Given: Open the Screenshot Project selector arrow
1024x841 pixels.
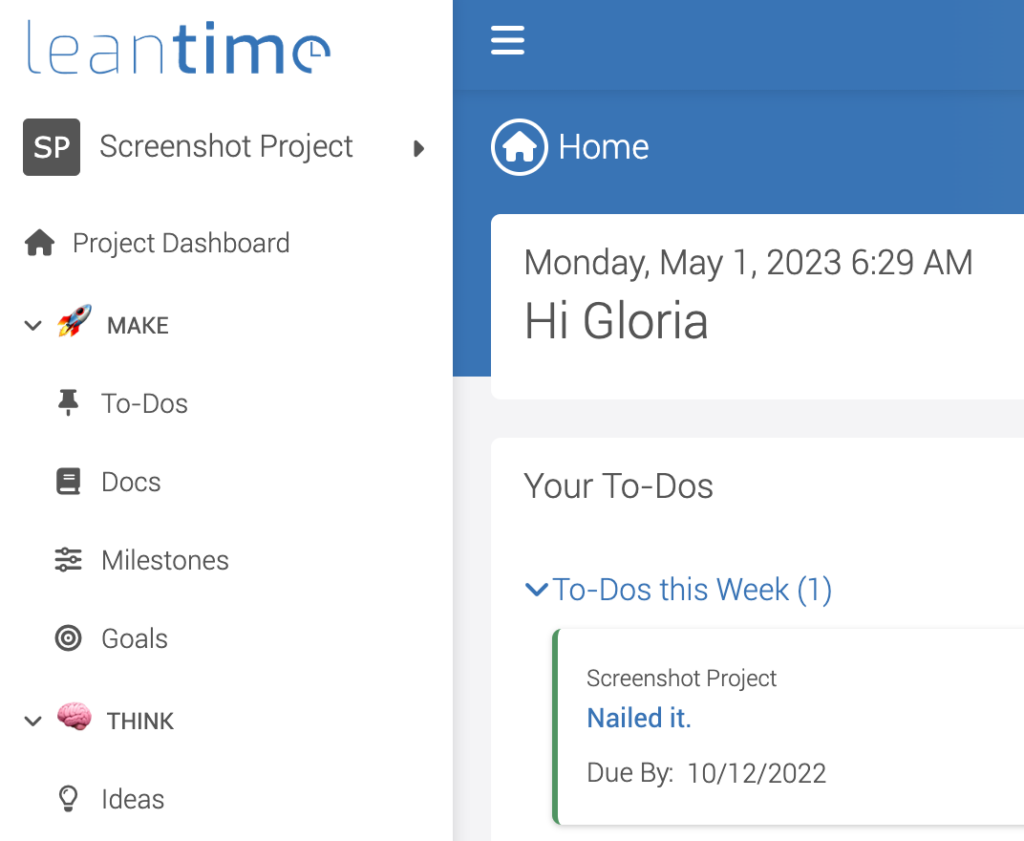Looking at the screenshot, I should click(419, 148).
